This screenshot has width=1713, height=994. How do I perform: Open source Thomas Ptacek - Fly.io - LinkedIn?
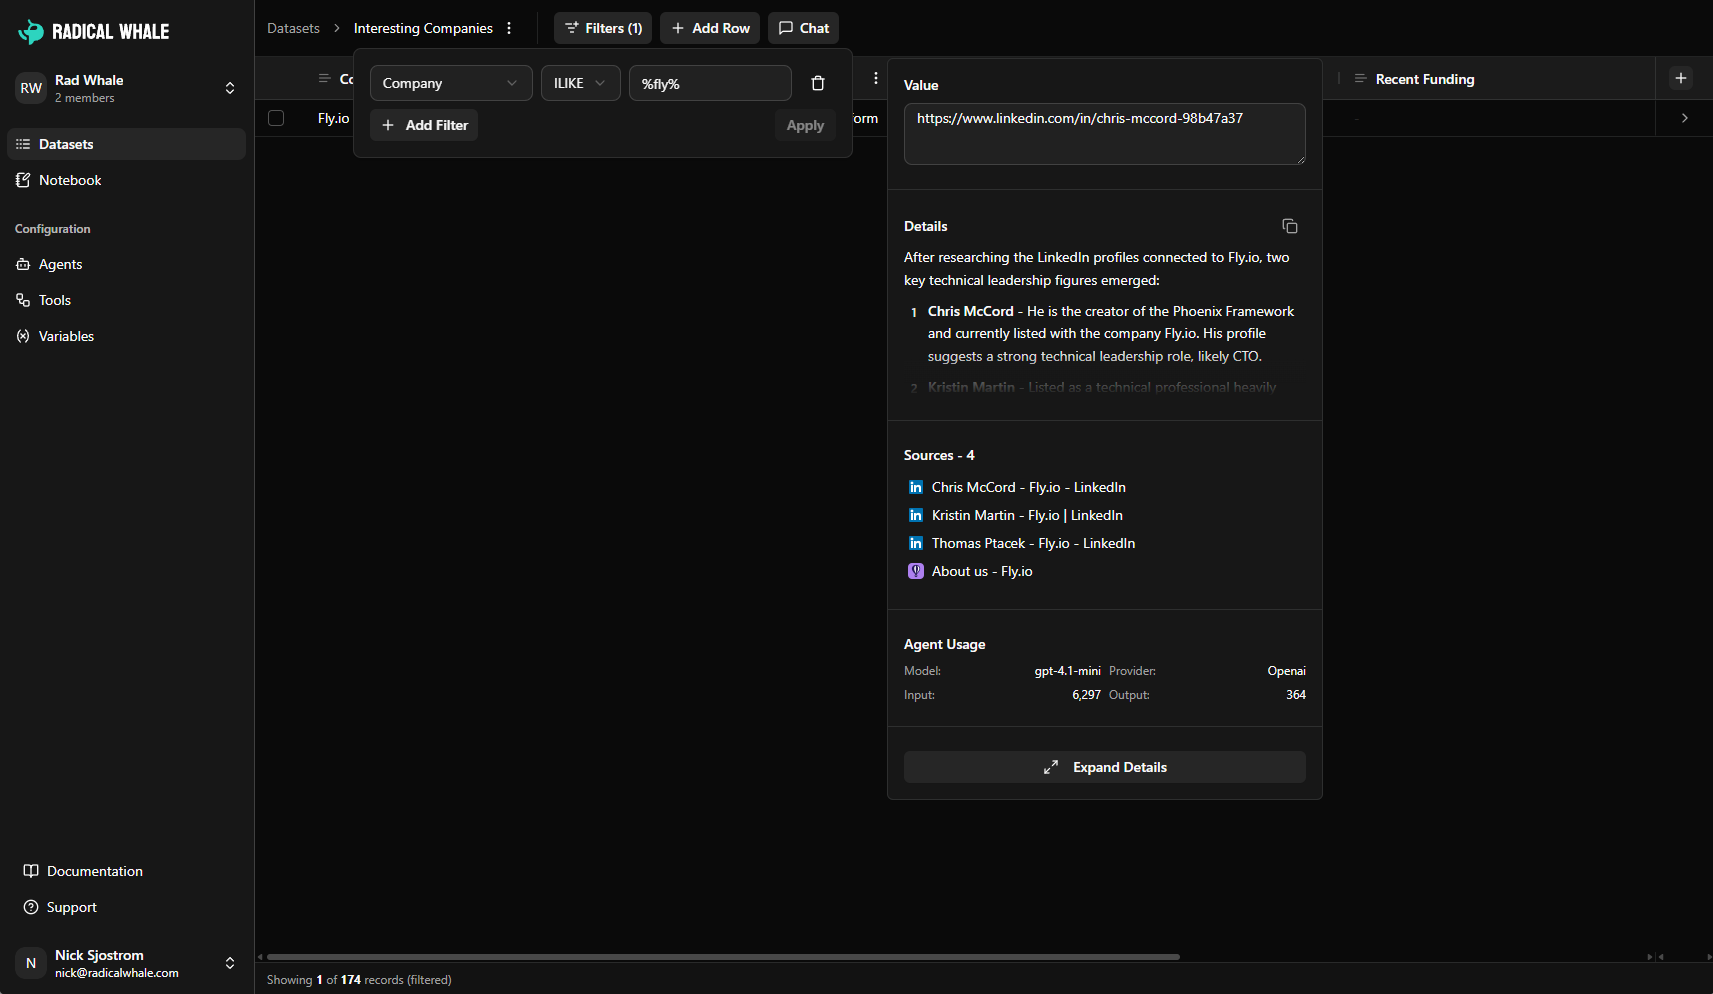click(x=1033, y=543)
